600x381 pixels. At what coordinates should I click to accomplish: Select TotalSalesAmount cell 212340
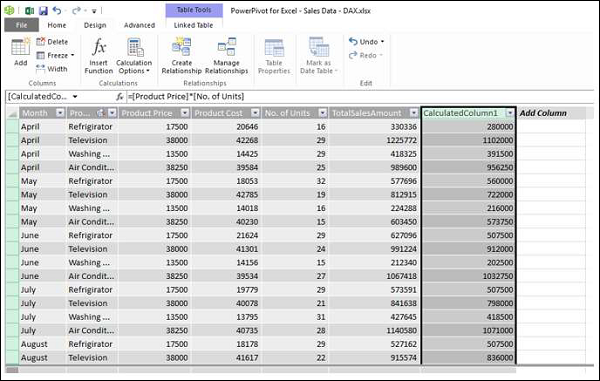click(374, 262)
